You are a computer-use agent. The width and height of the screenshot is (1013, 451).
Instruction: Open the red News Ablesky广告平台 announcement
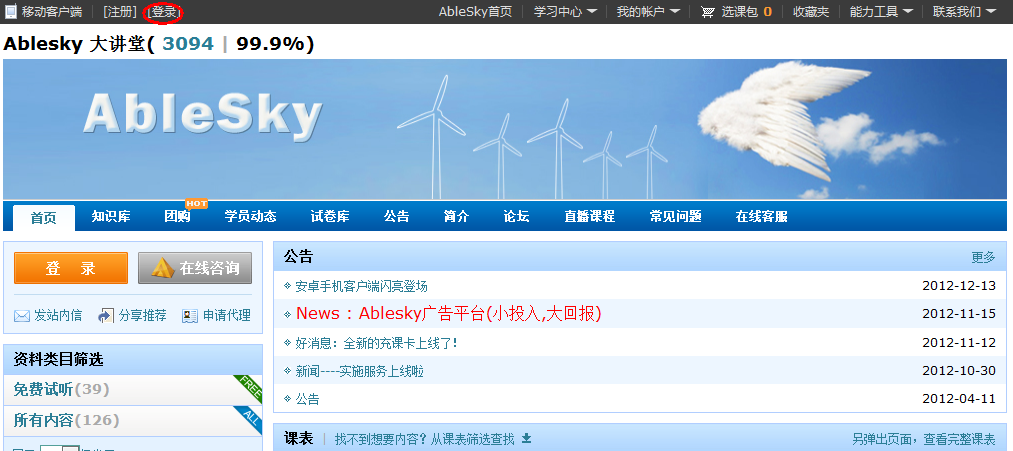pos(448,313)
